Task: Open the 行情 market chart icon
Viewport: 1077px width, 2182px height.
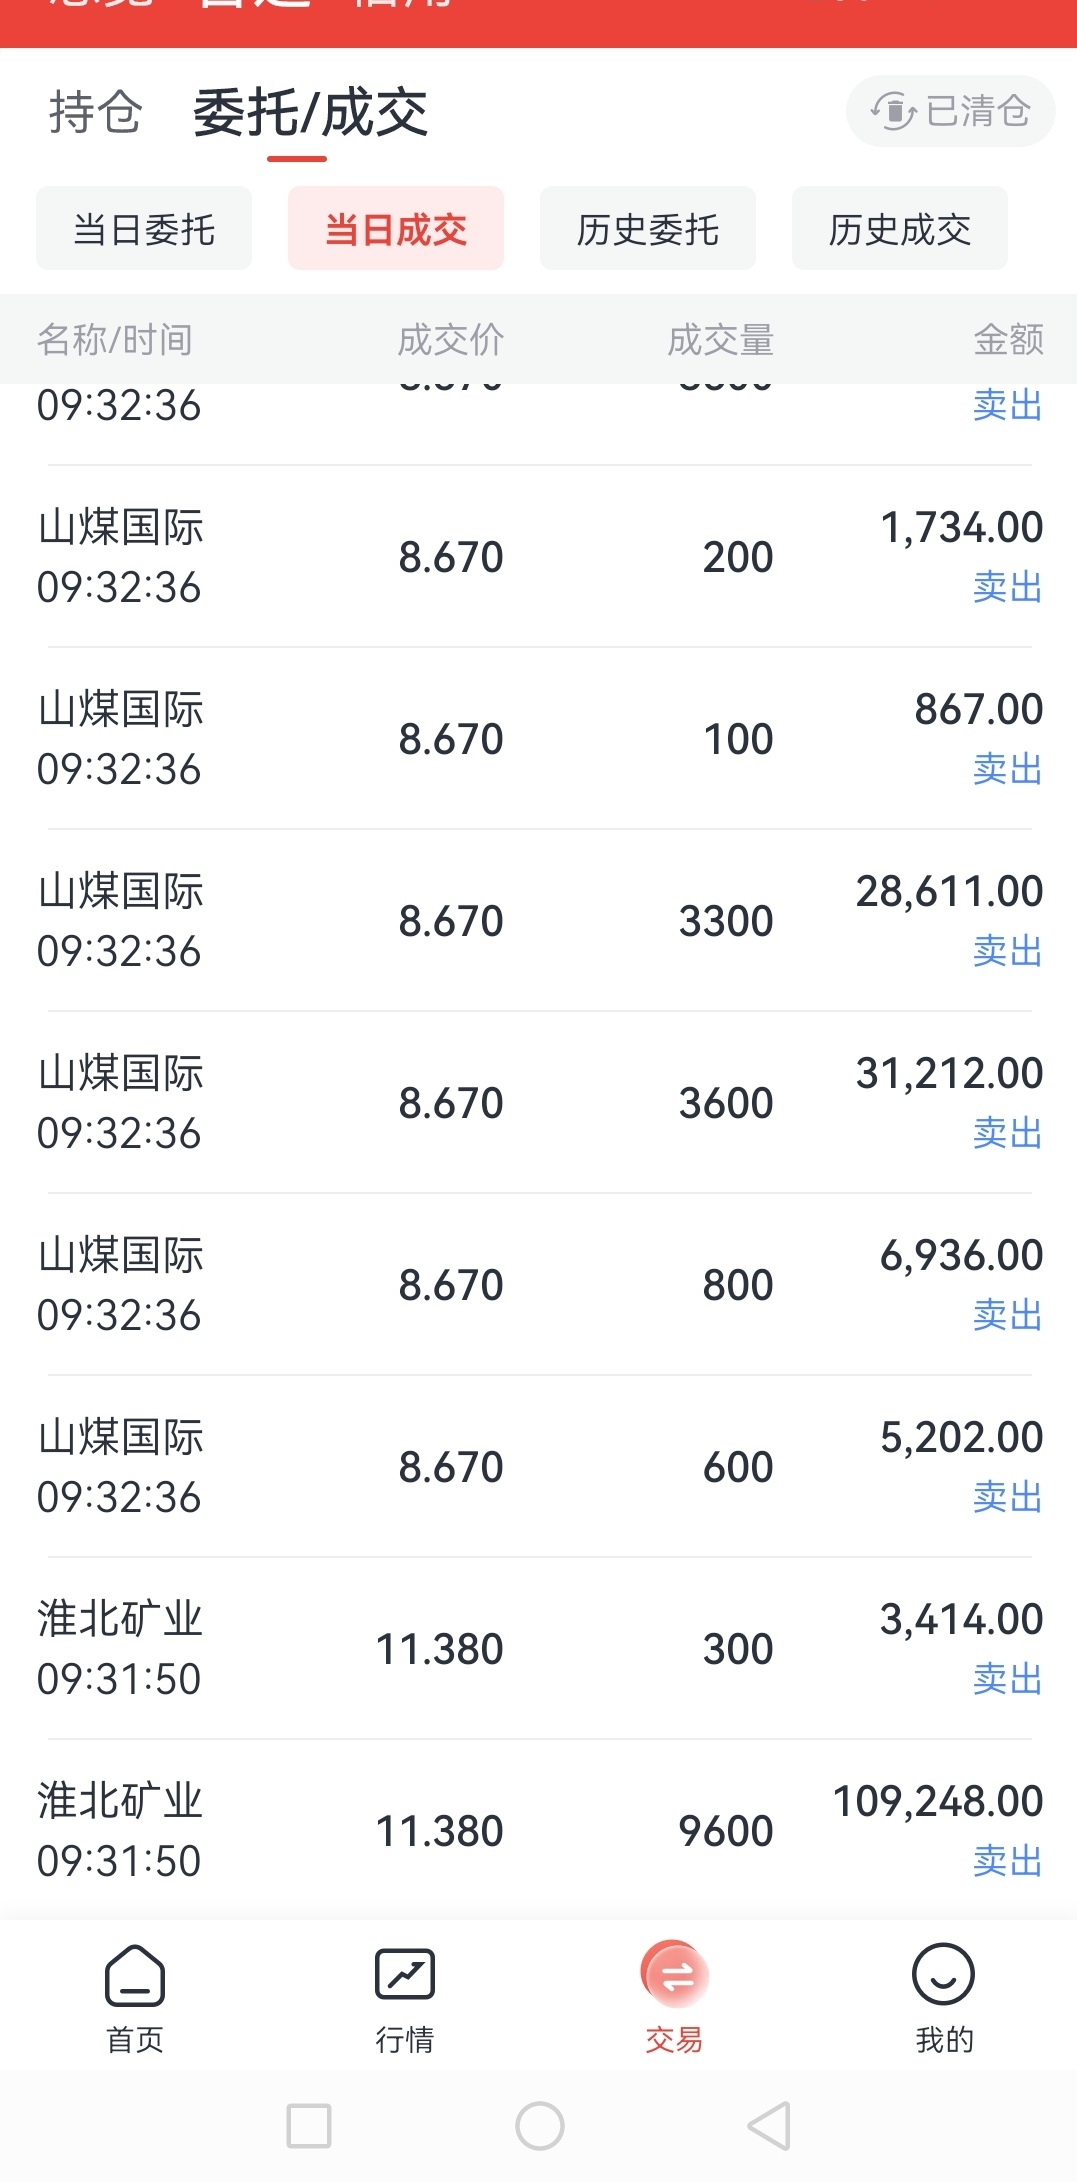Action: point(404,1974)
